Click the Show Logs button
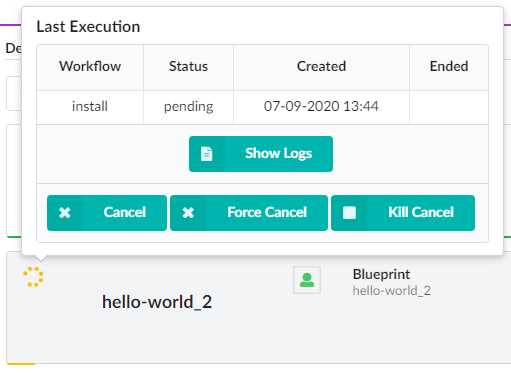This screenshot has width=511, height=373. (x=261, y=154)
